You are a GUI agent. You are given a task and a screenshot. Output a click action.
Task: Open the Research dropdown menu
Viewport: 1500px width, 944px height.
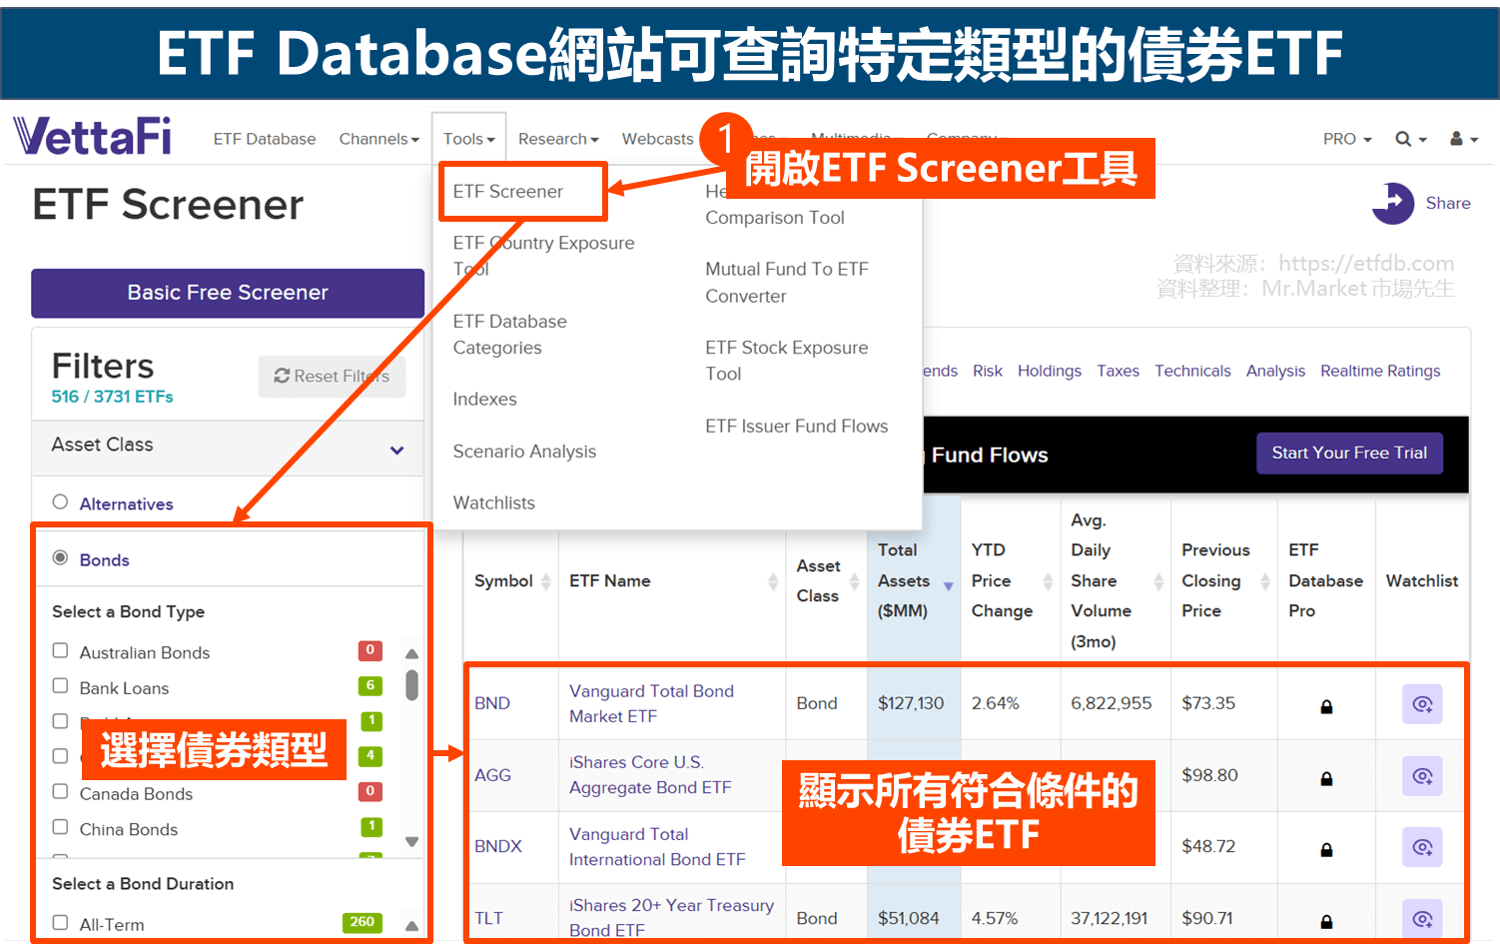(558, 139)
